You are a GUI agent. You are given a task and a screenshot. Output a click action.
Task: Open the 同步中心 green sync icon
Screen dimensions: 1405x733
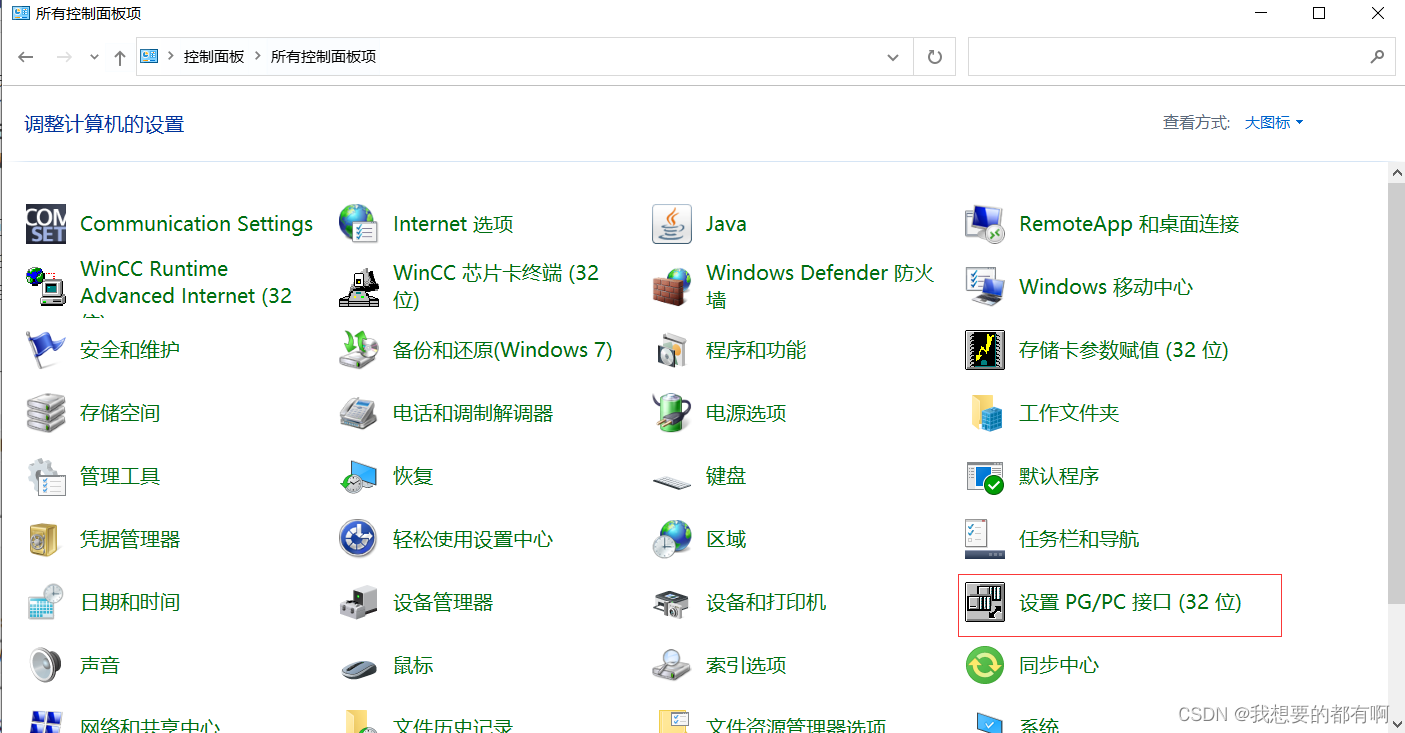985,665
